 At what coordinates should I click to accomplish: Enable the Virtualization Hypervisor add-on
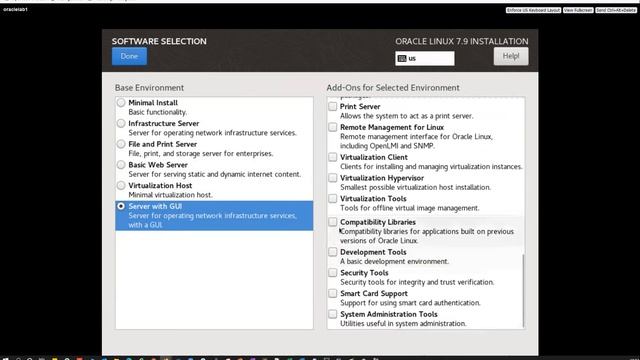point(333,178)
